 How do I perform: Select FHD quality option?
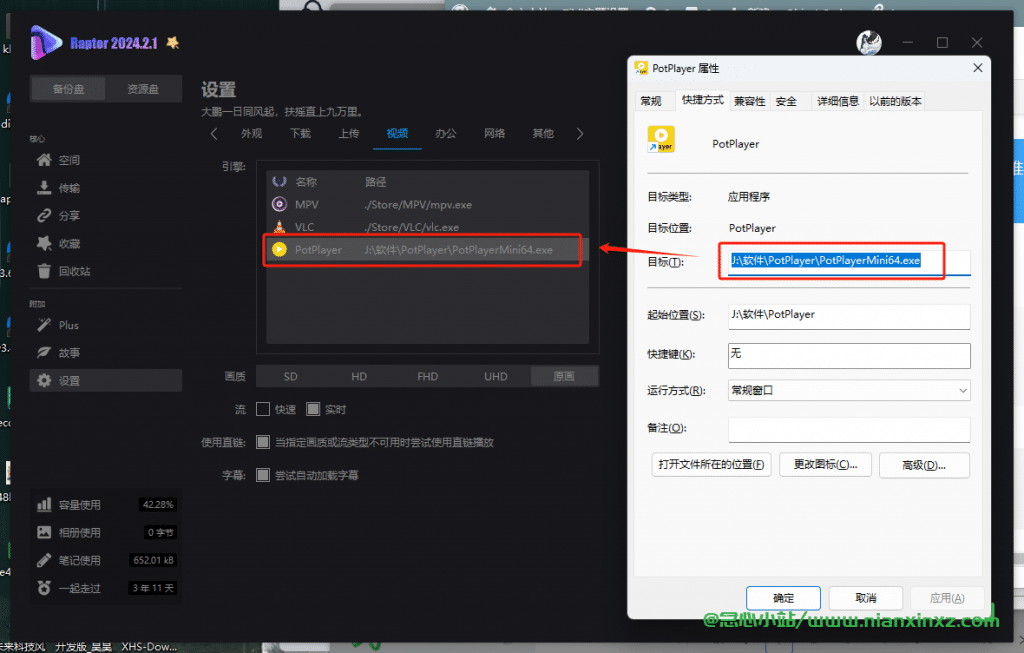[x=428, y=376]
